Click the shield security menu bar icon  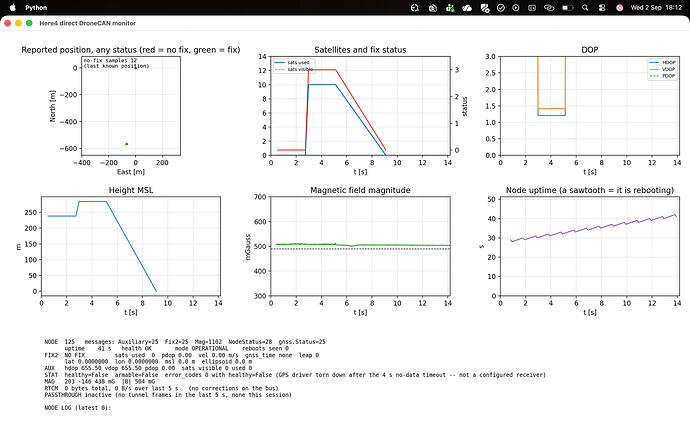click(x=484, y=7)
